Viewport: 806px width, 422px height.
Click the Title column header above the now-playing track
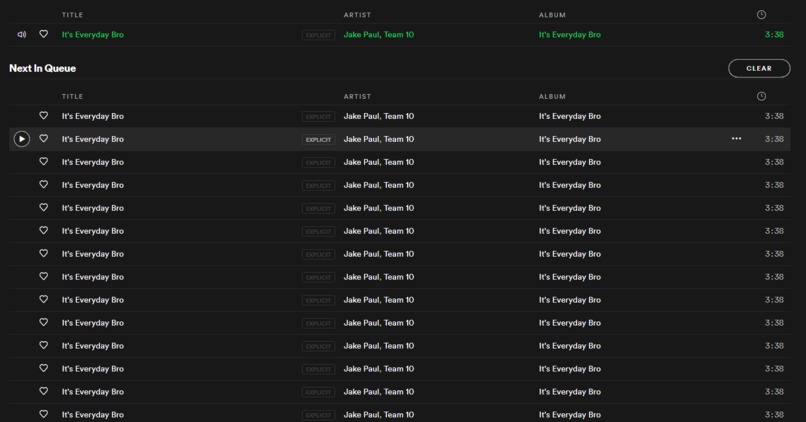[72, 15]
